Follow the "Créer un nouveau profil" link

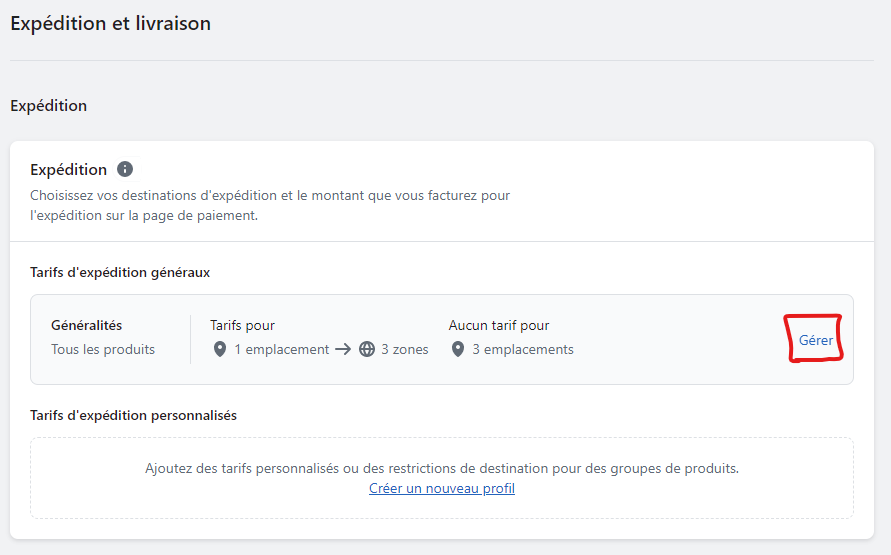tap(442, 489)
